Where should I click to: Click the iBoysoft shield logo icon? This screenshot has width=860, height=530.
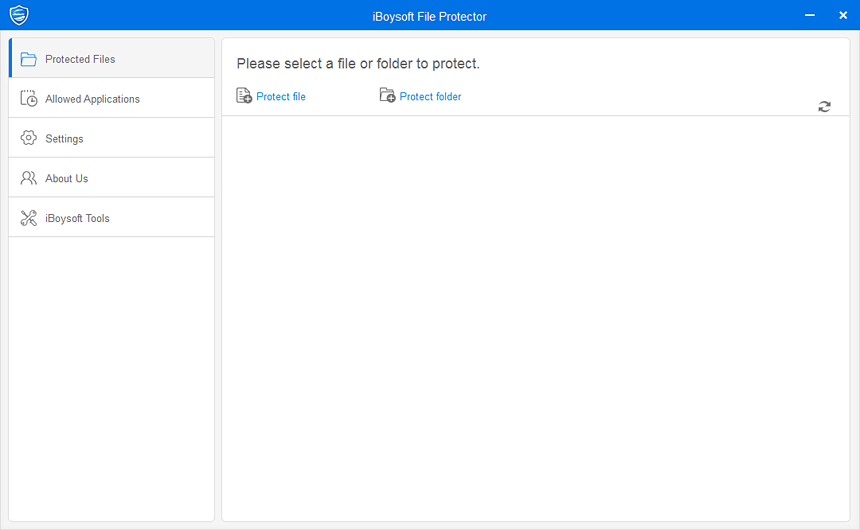point(18,15)
